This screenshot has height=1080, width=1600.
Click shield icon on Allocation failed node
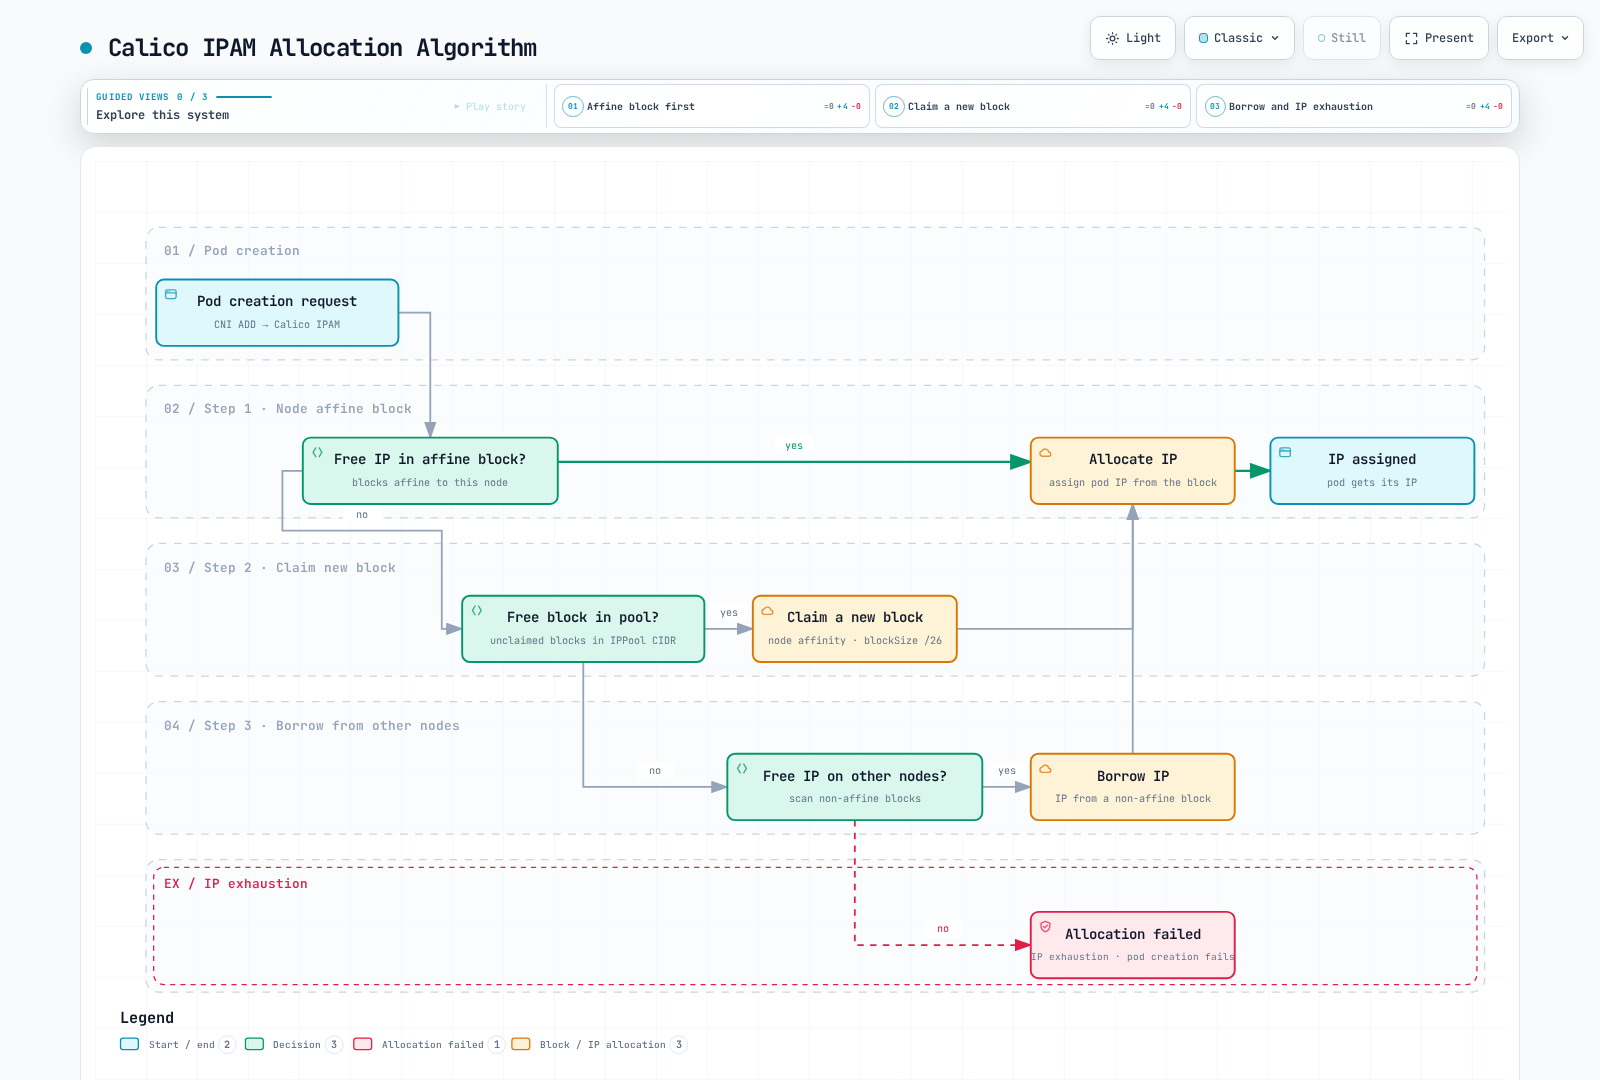coord(1045,927)
